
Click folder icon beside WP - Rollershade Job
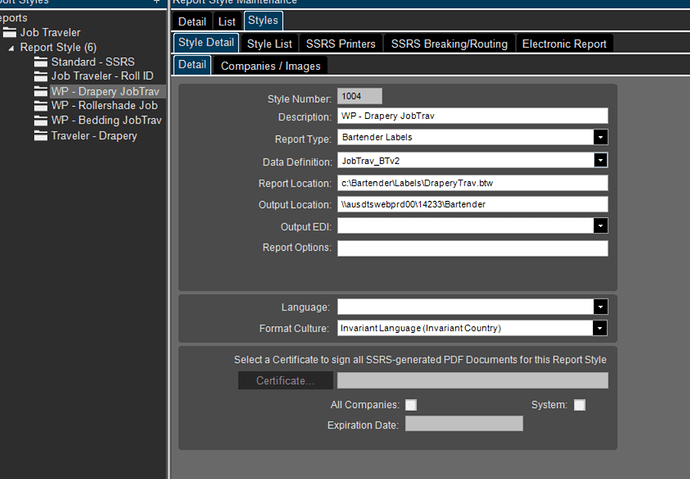pos(40,106)
